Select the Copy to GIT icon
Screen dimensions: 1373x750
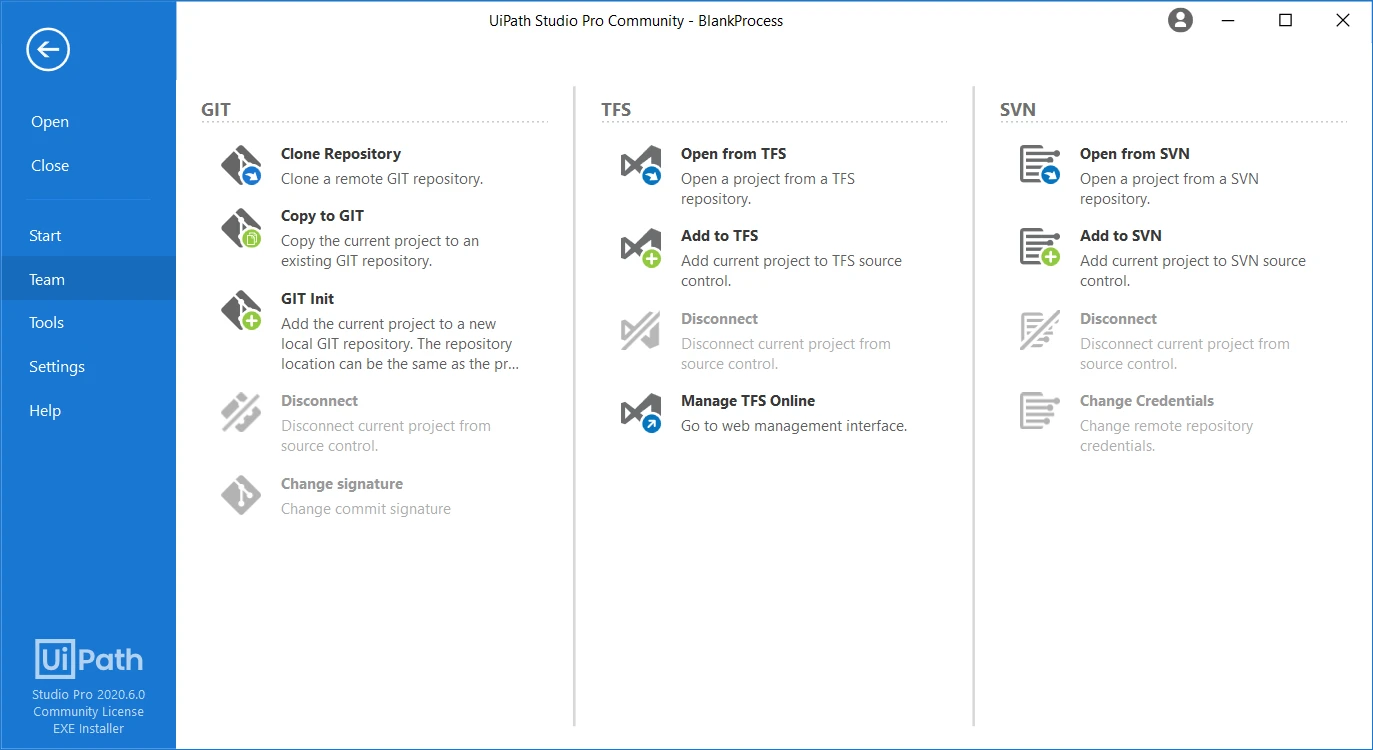pyautogui.click(x=241, y=228)
